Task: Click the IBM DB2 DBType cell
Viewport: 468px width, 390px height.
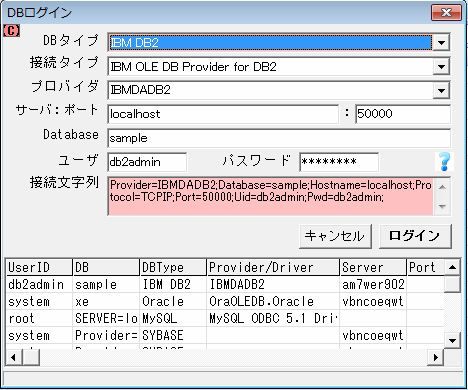Action: [x=173, y=285]
